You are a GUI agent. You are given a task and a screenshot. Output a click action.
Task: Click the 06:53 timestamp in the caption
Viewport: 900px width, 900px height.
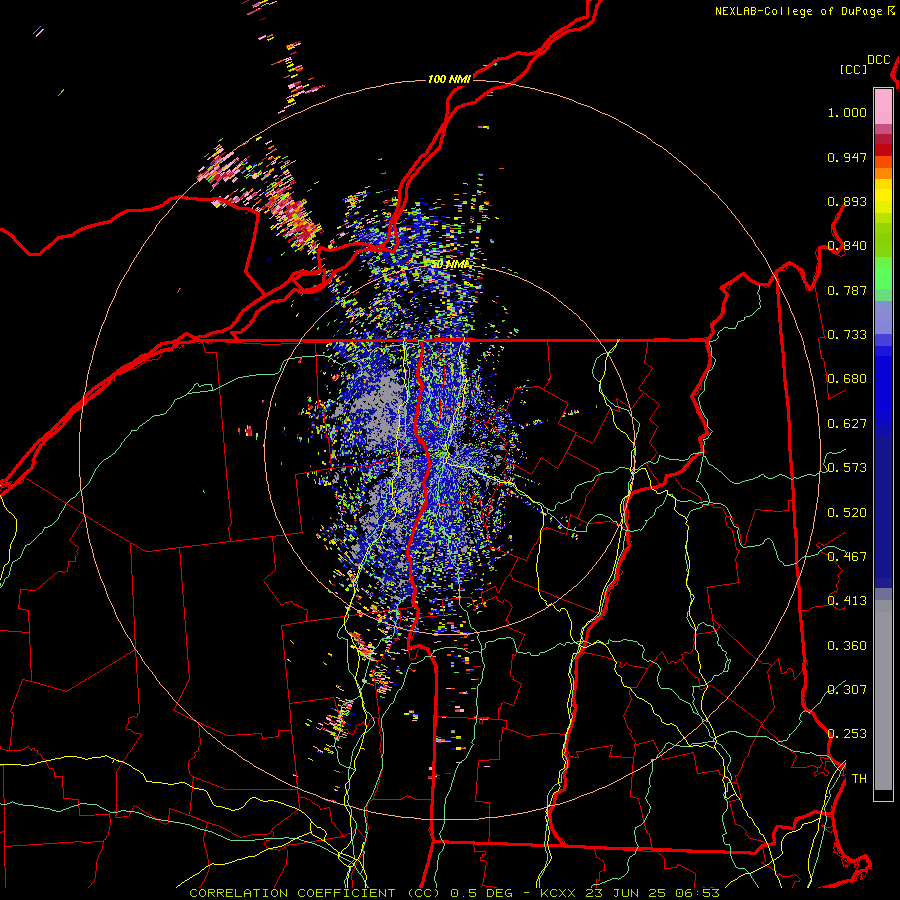(697, 893)
